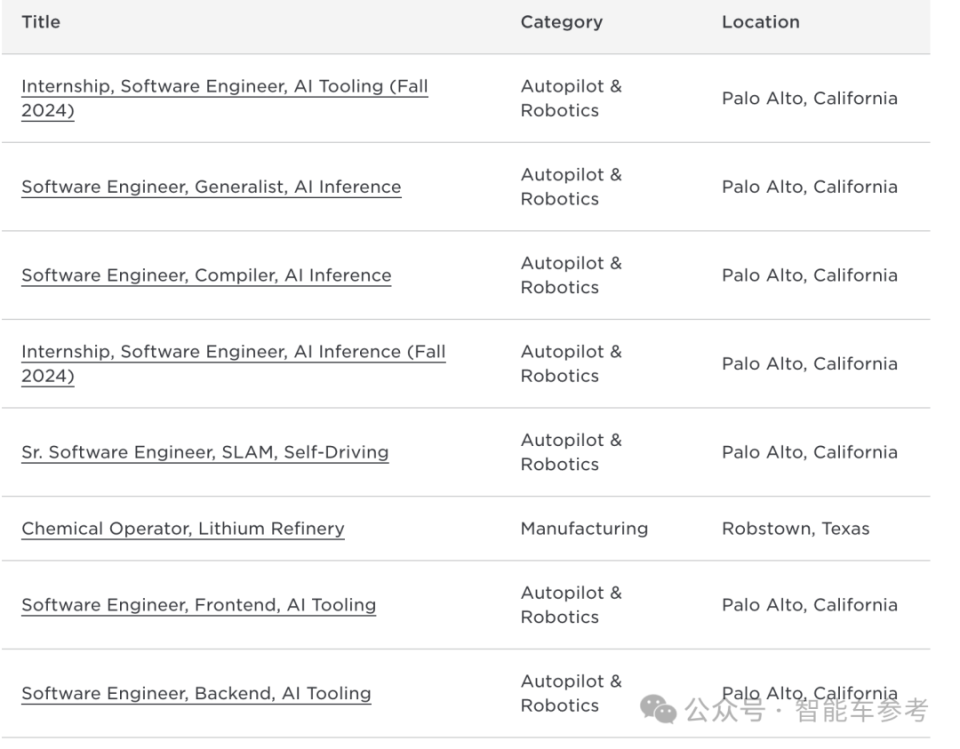This screenshot has width=960, height=749.
Task: Click the Category column header
Action: pyautogui.click(x=561, y=22)
